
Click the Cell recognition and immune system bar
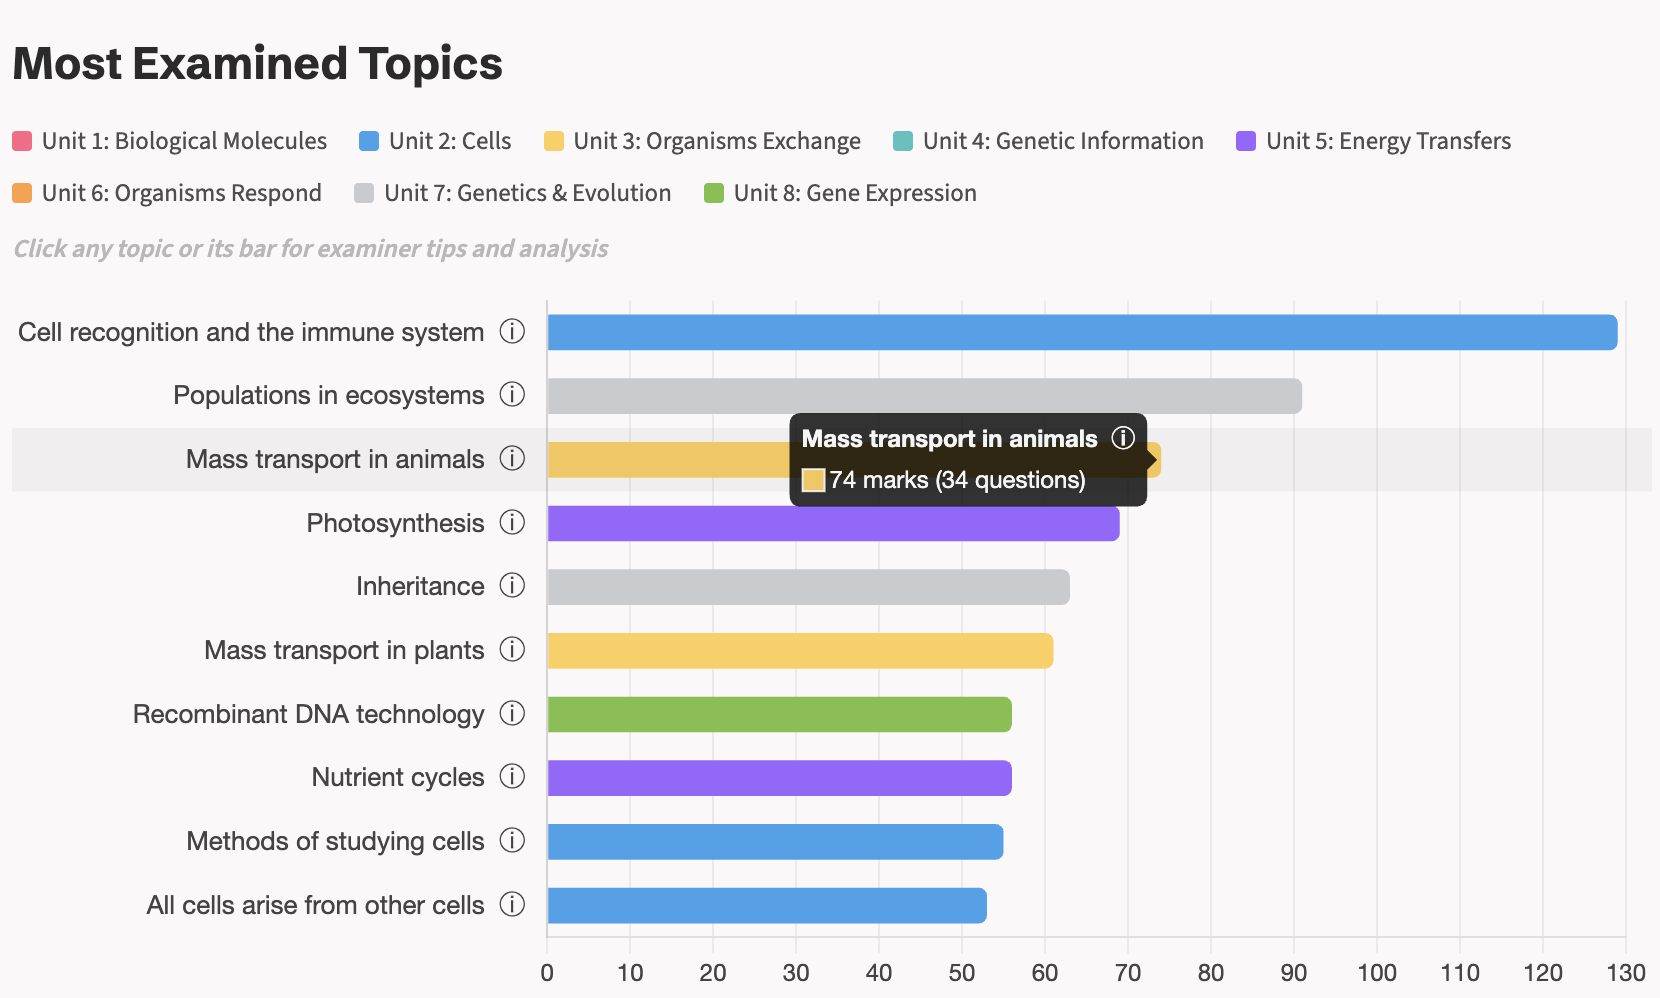pyautogui.click(x=1000, y=331)
